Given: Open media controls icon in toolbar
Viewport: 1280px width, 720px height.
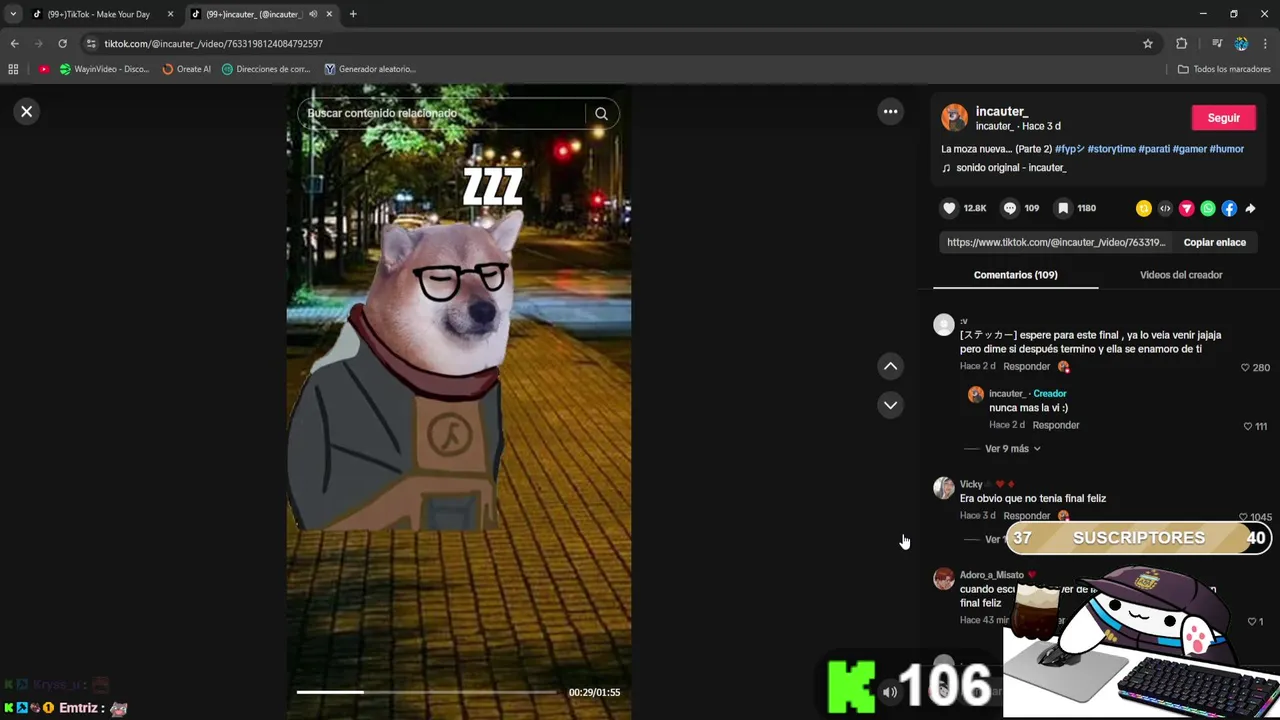Looking at the screenshot, I should pos(1217,44).
